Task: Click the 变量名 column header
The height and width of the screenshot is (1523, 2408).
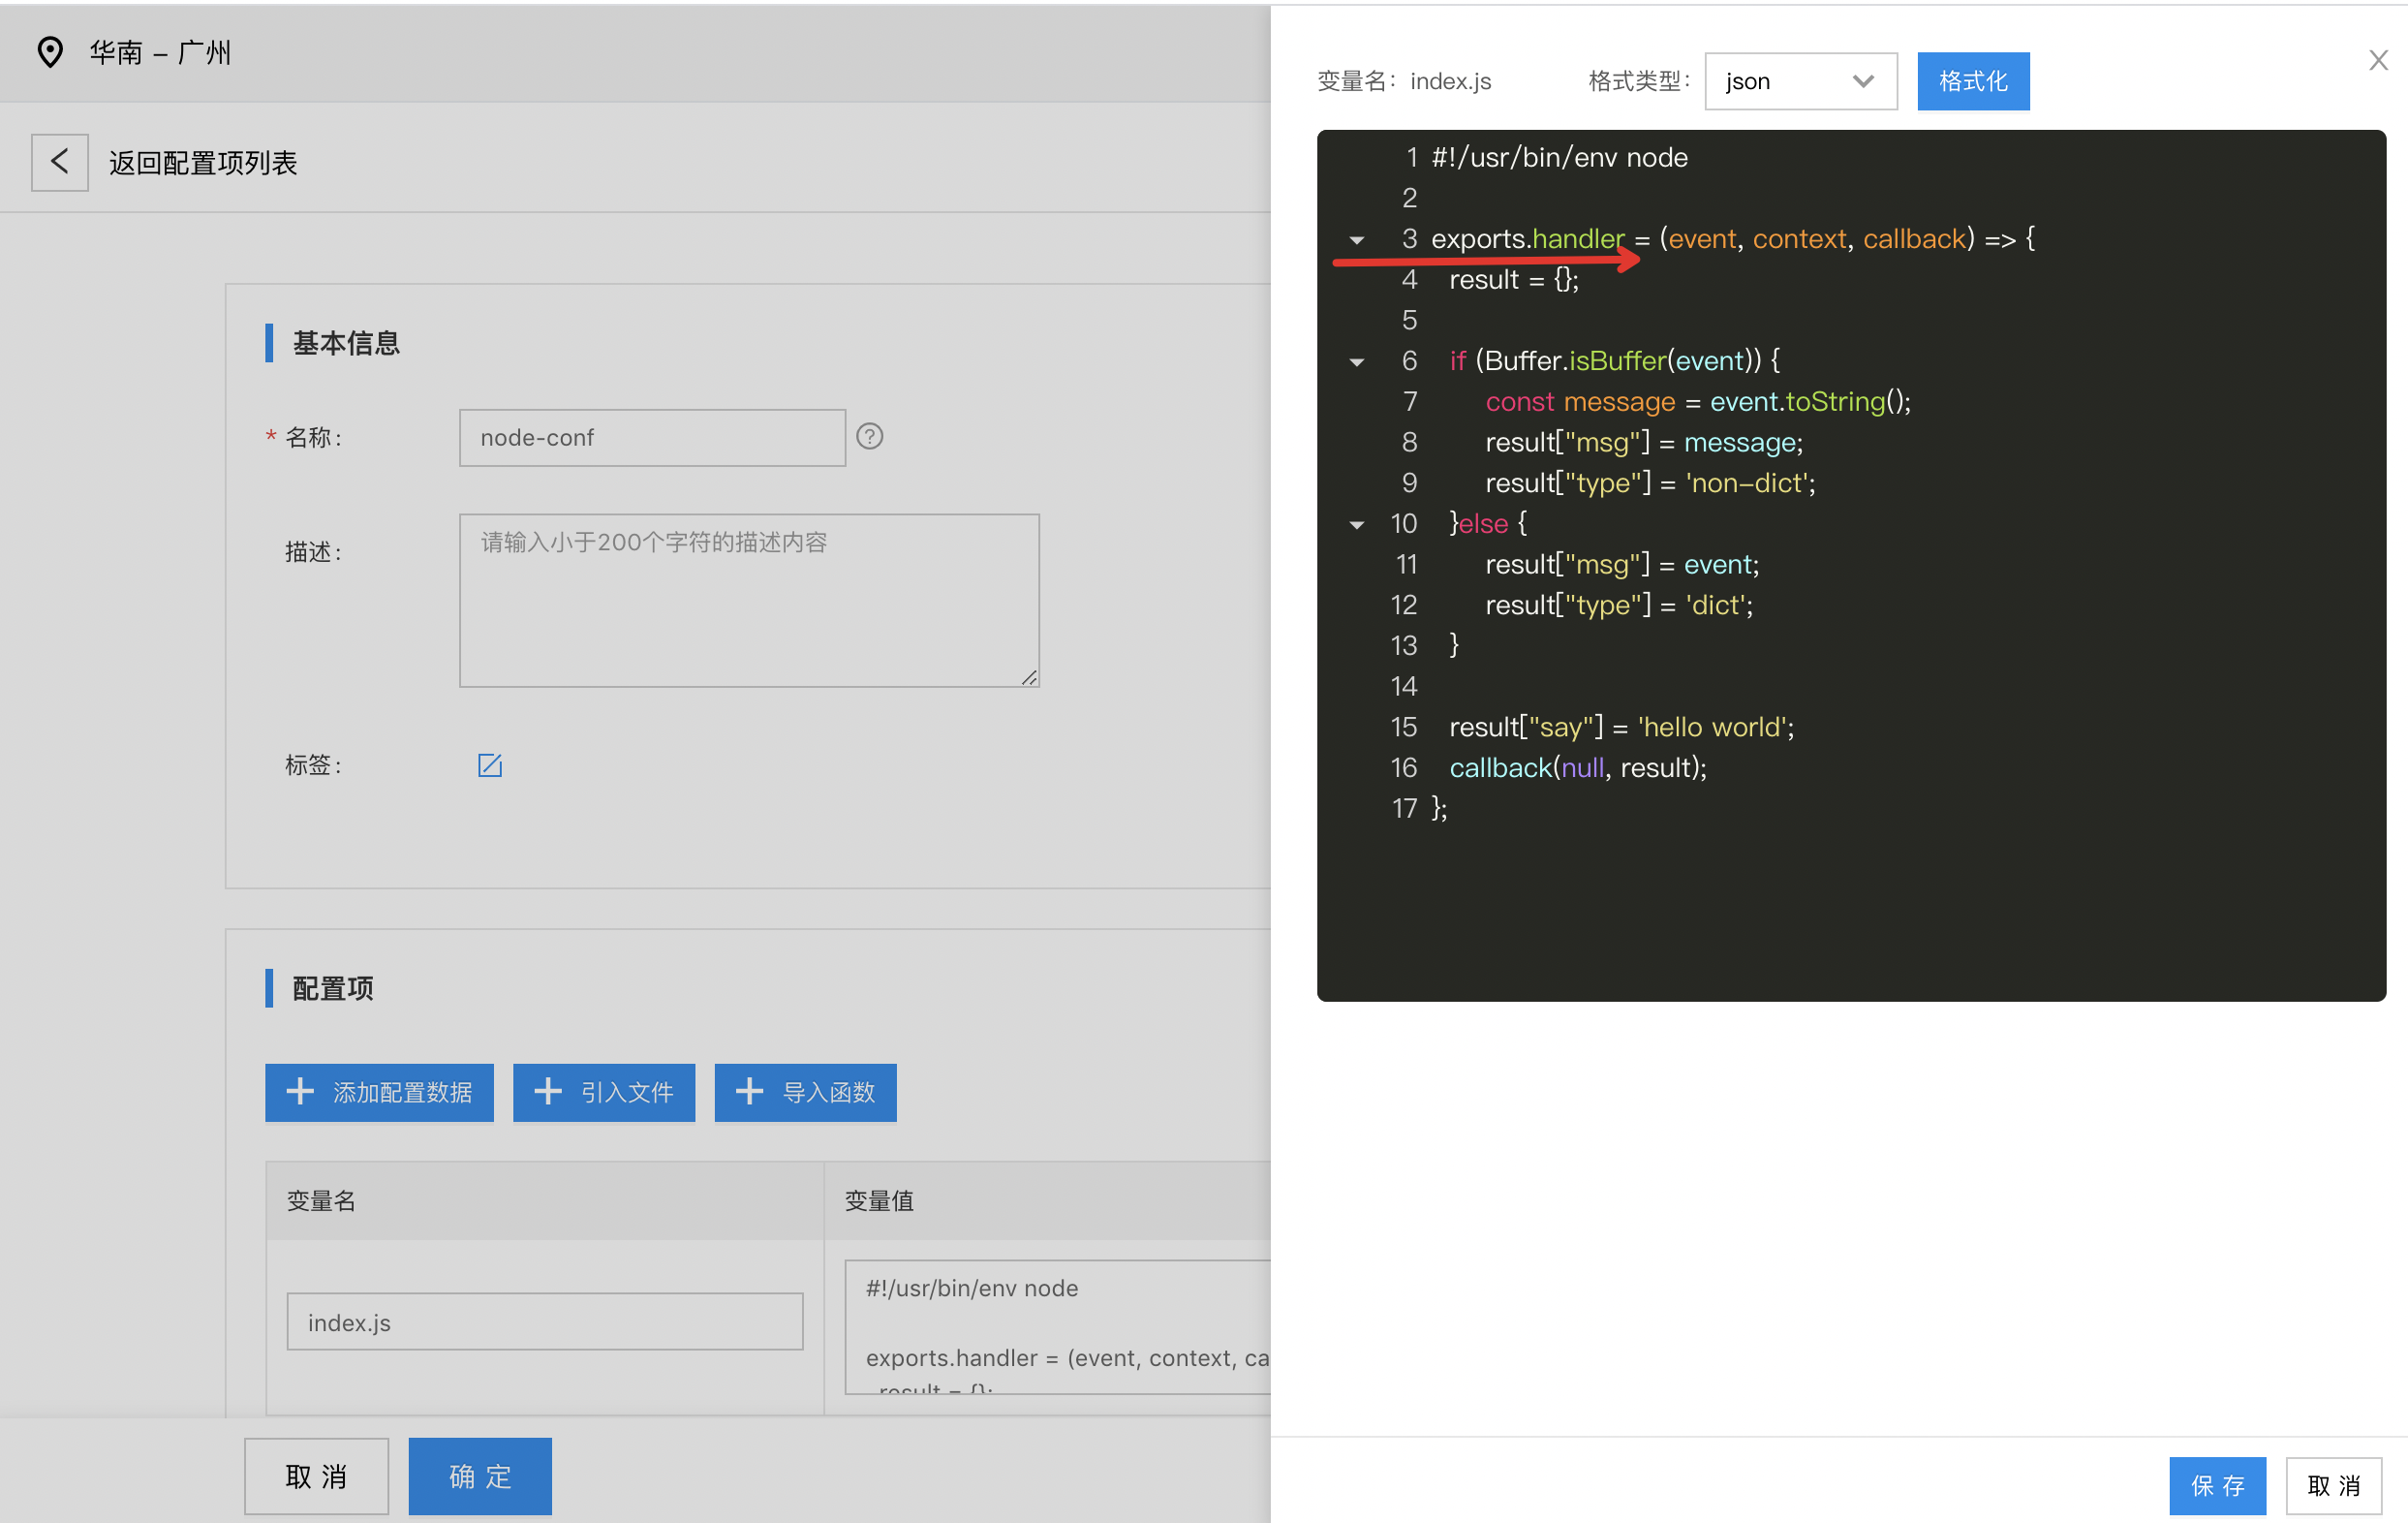Action: (x=321, y=1201)
